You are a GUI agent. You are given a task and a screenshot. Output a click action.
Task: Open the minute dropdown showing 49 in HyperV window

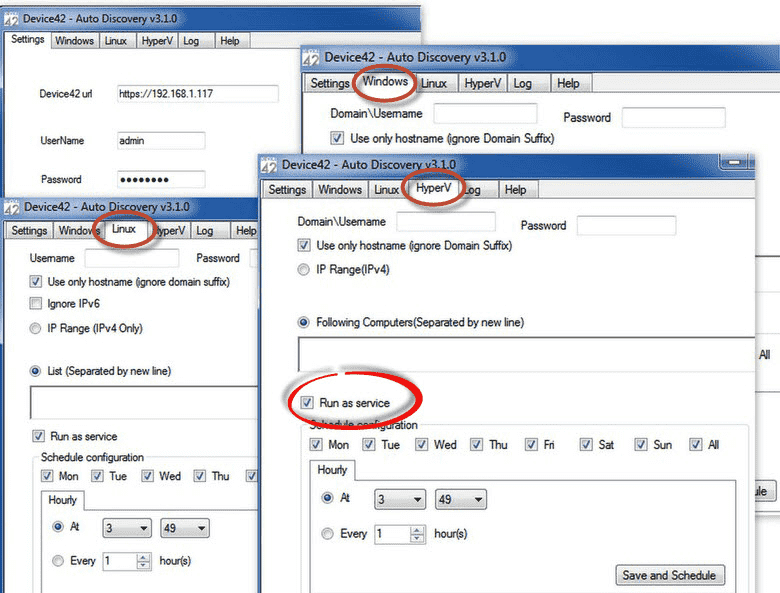461,499
